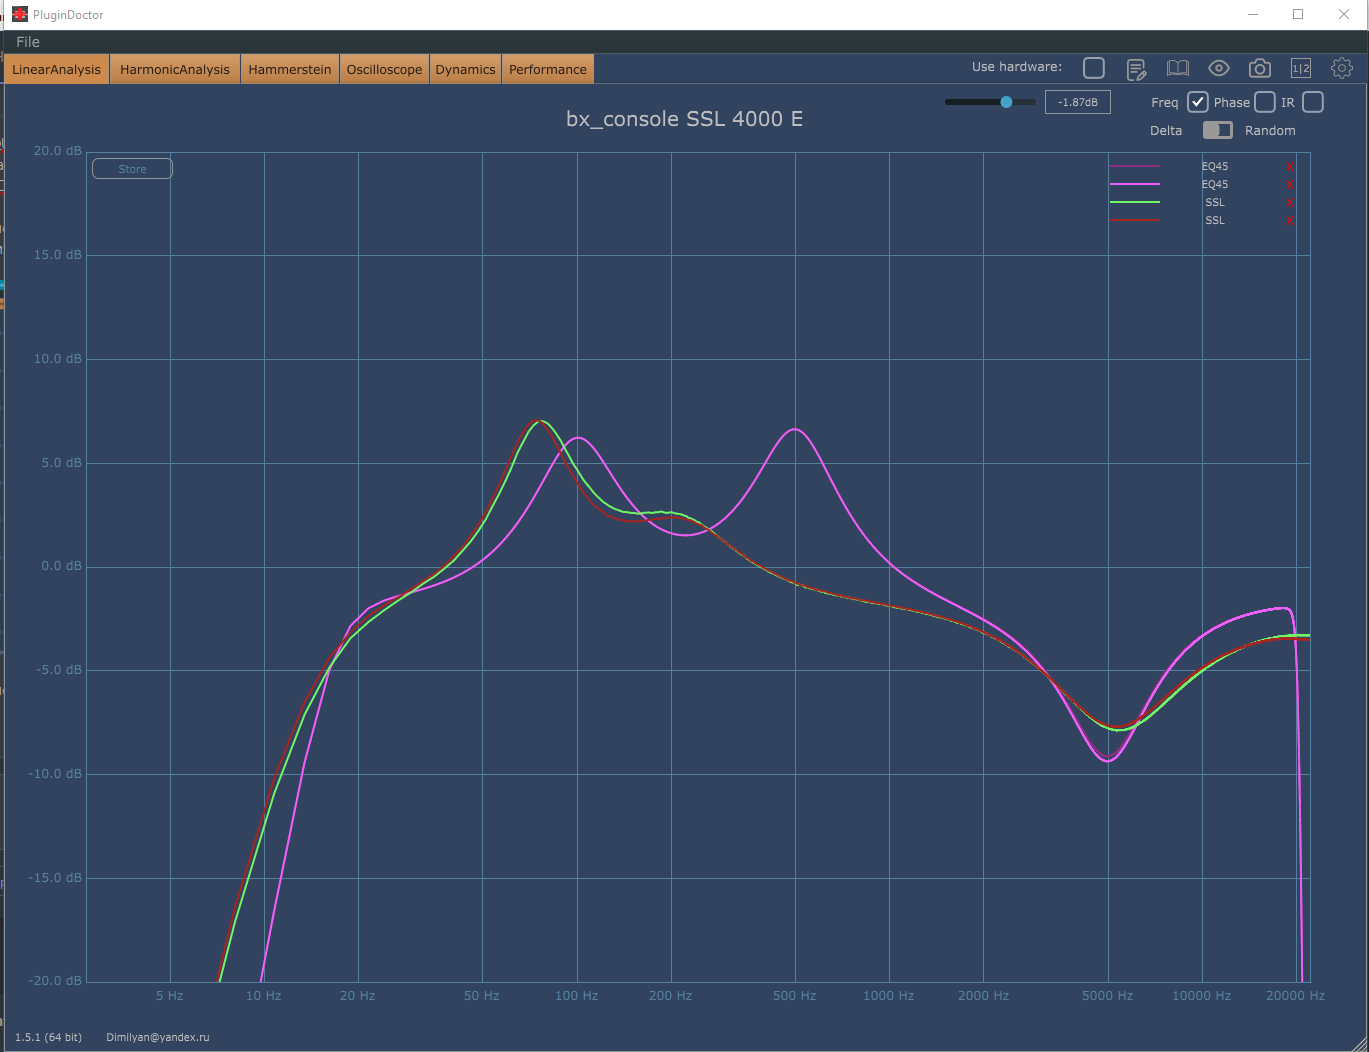The image size is (1369, 1052).
Task: Click the 20.0 dB axis label
Action: pyautogui.click(x=58, y=151)
